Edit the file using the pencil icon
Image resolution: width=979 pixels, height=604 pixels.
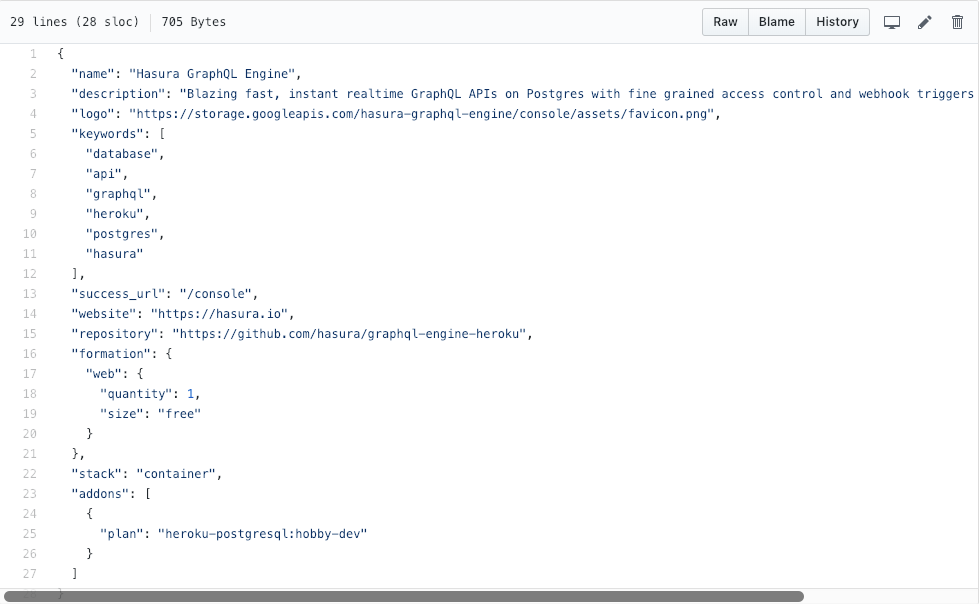tap(924, 21)
